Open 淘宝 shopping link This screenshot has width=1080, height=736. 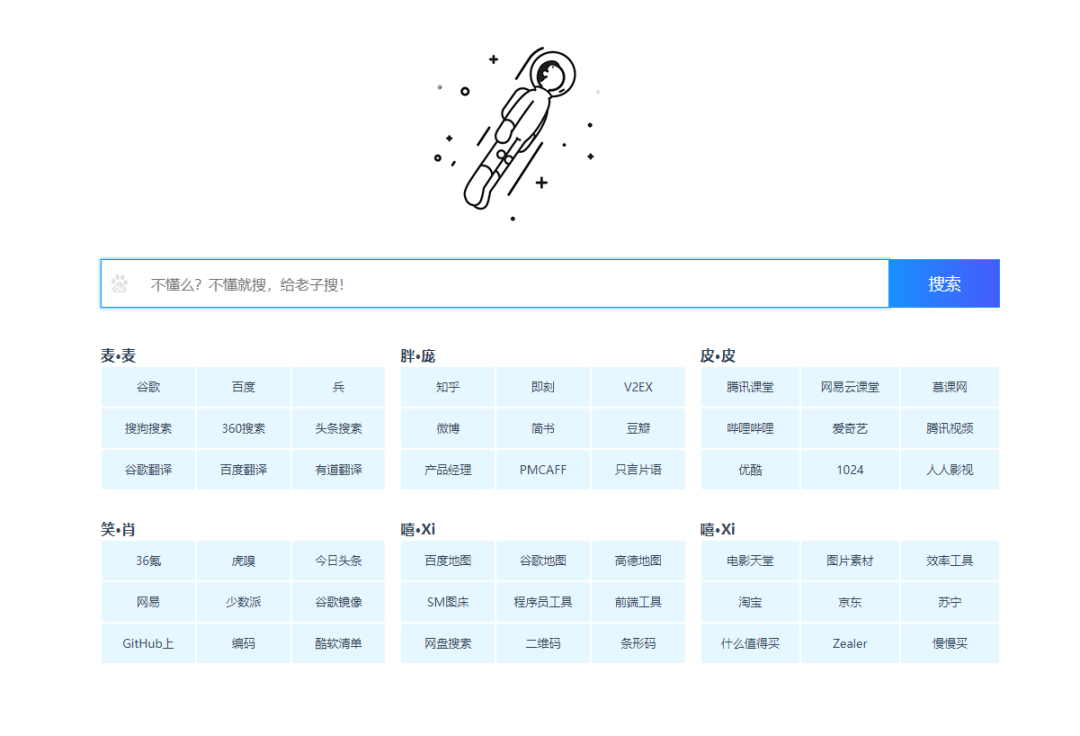pyautogui.click(x=750, y=602)
